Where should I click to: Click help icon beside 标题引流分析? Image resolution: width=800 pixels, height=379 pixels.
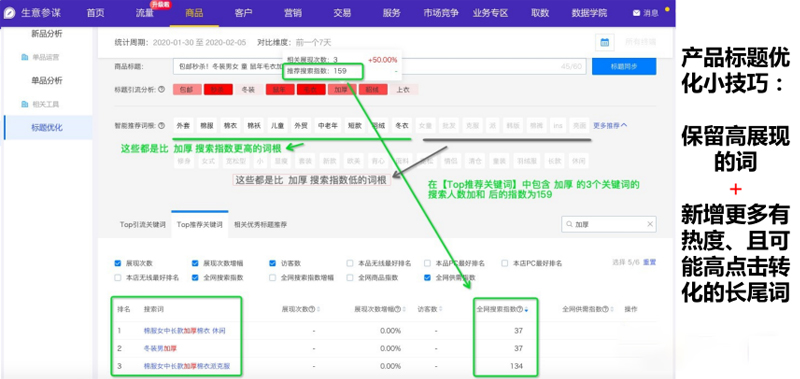162,89
